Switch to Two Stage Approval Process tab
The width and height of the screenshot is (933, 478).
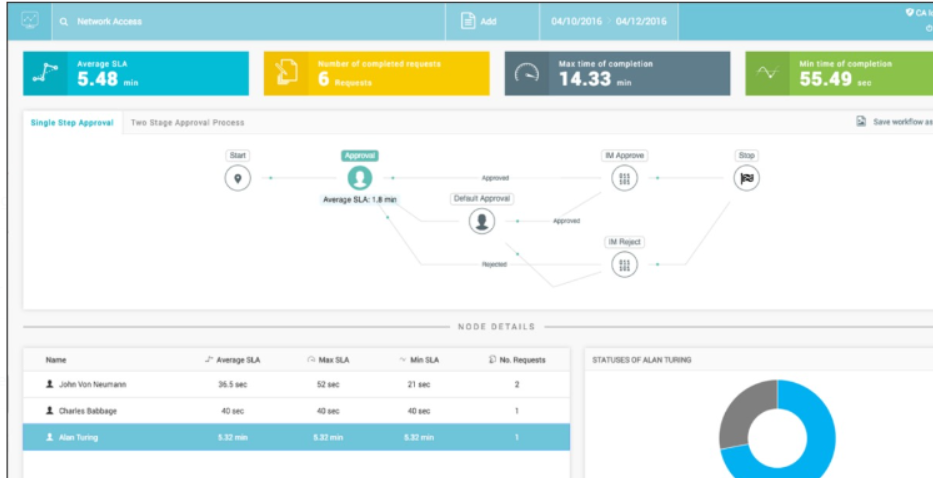(187, 123)
